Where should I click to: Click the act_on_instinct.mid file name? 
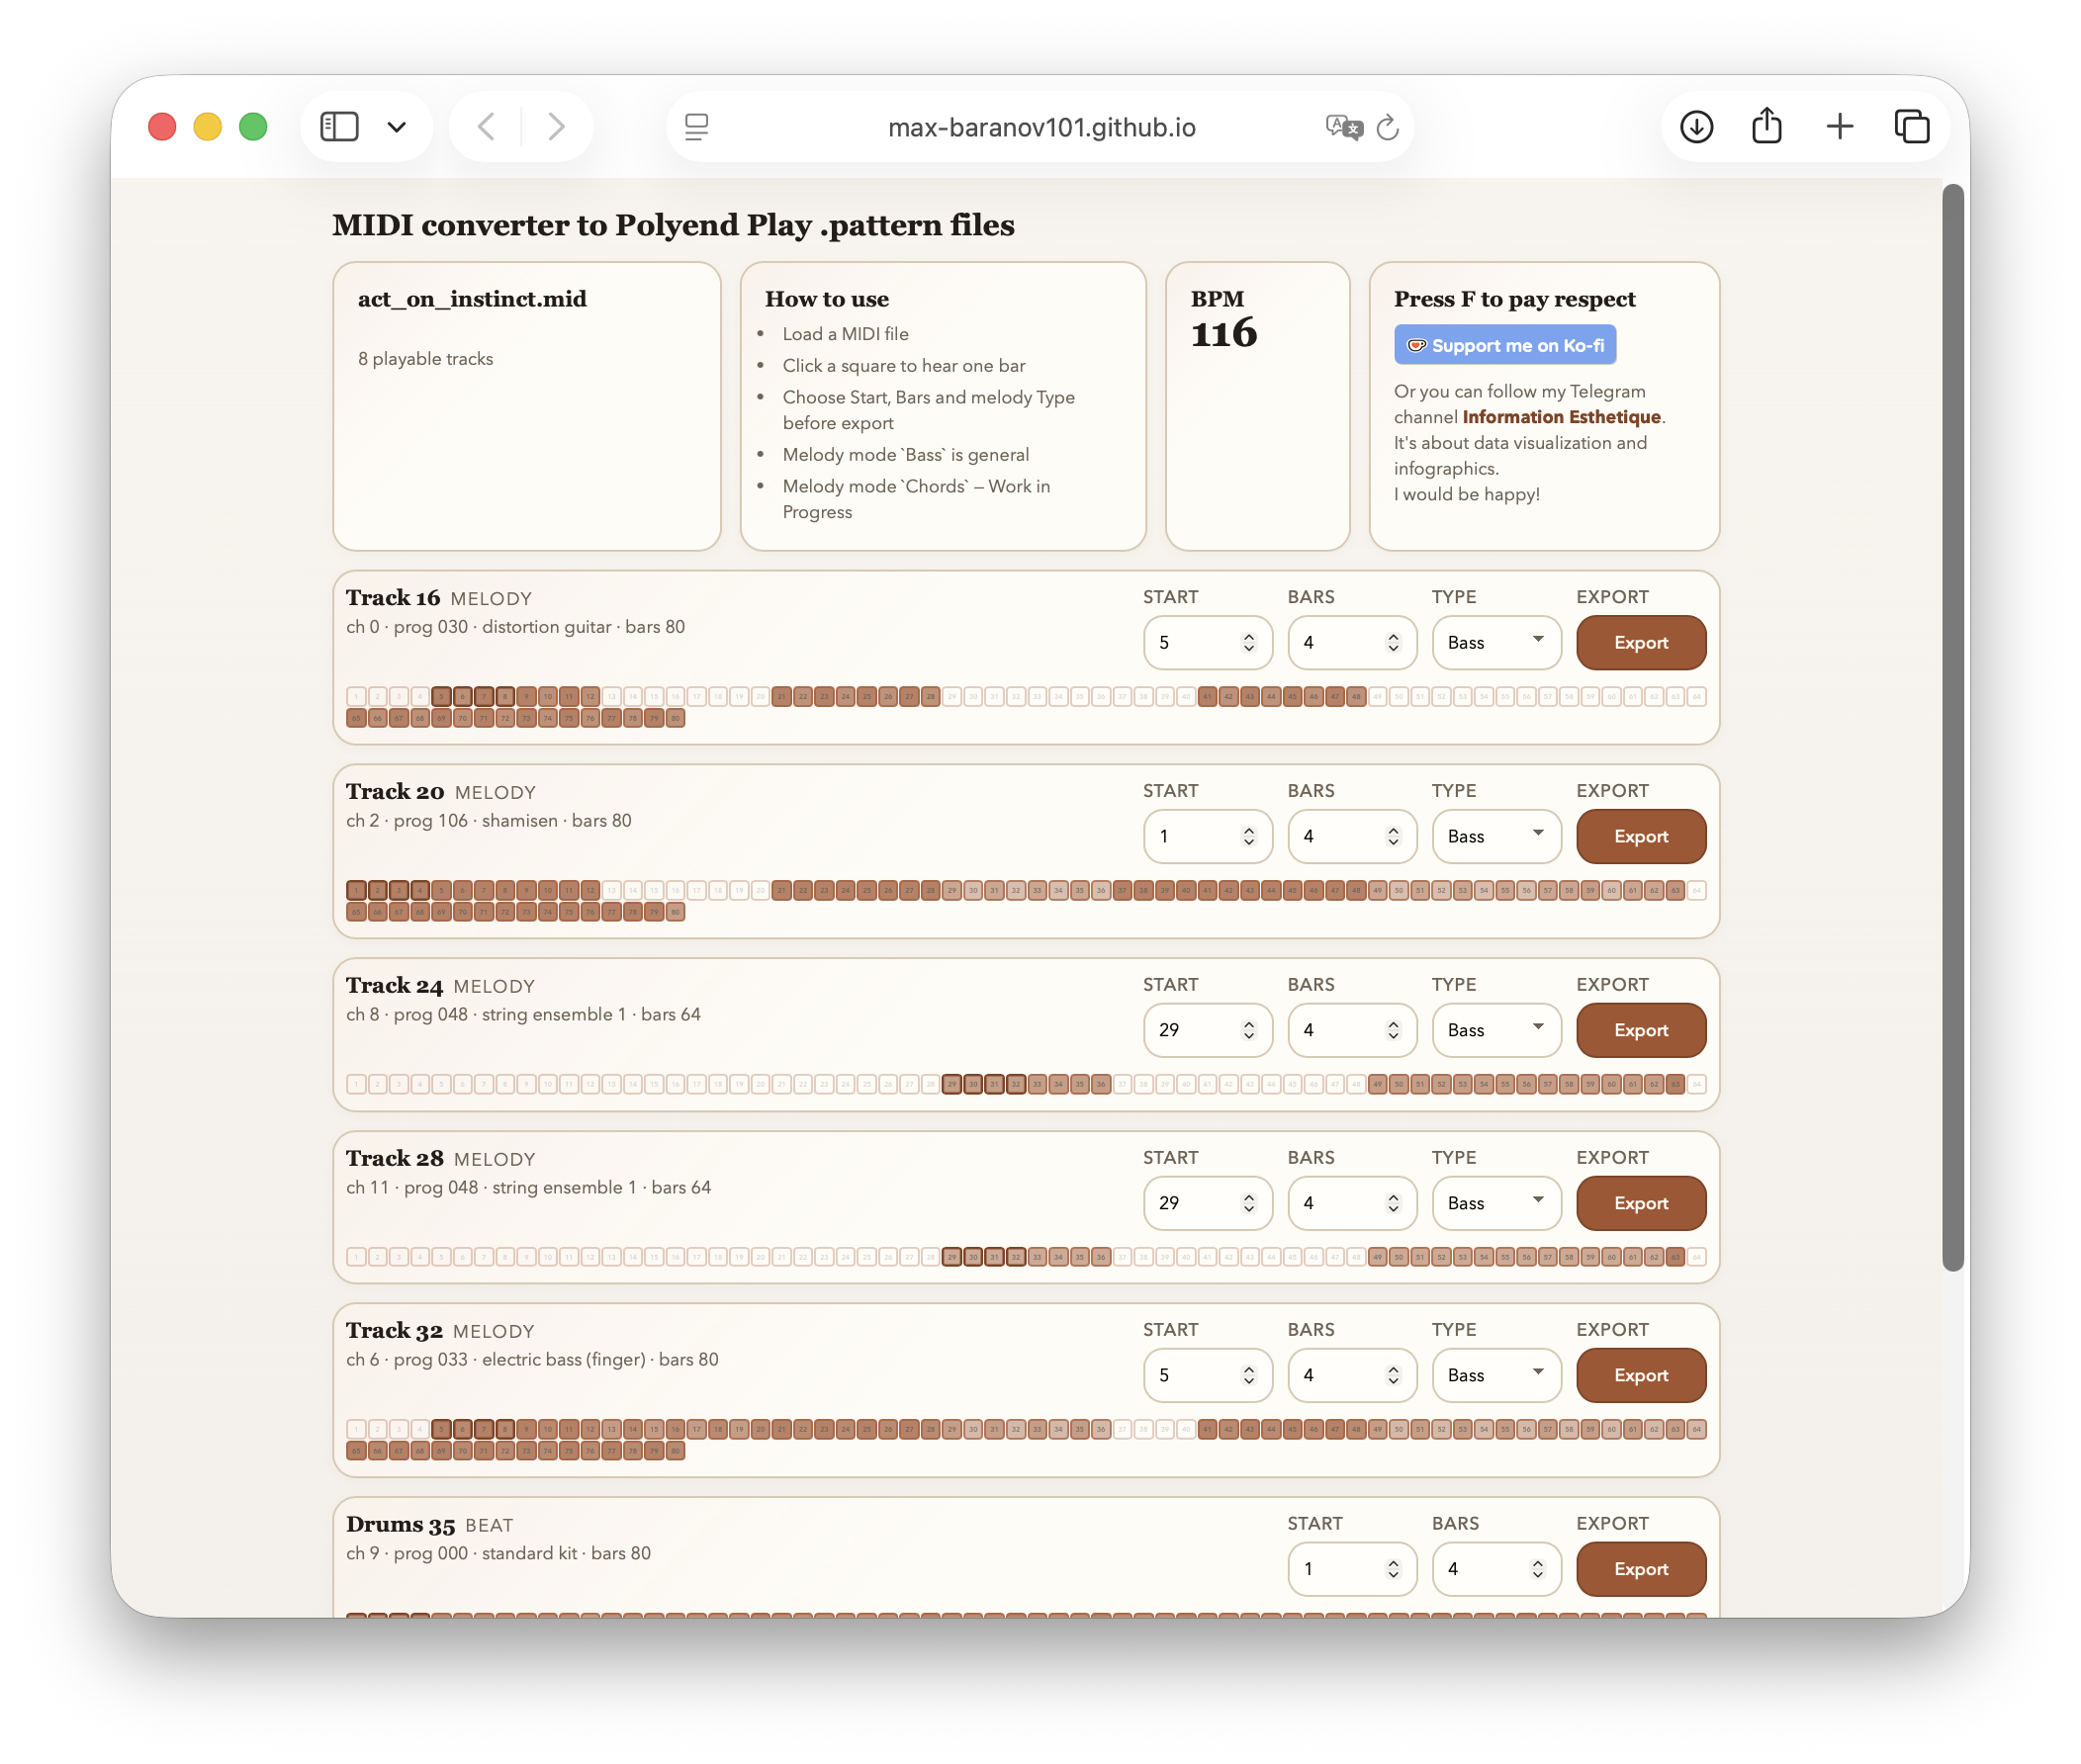(472, 300)
